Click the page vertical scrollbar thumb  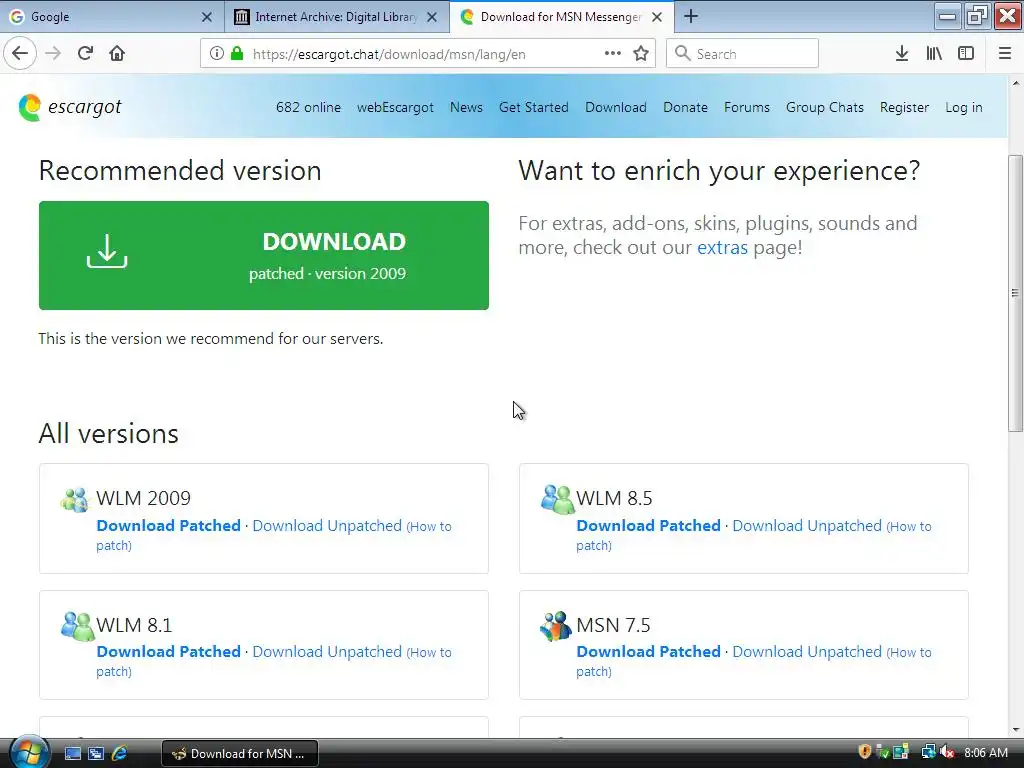pyautogui.click(x=1015, y=293)
